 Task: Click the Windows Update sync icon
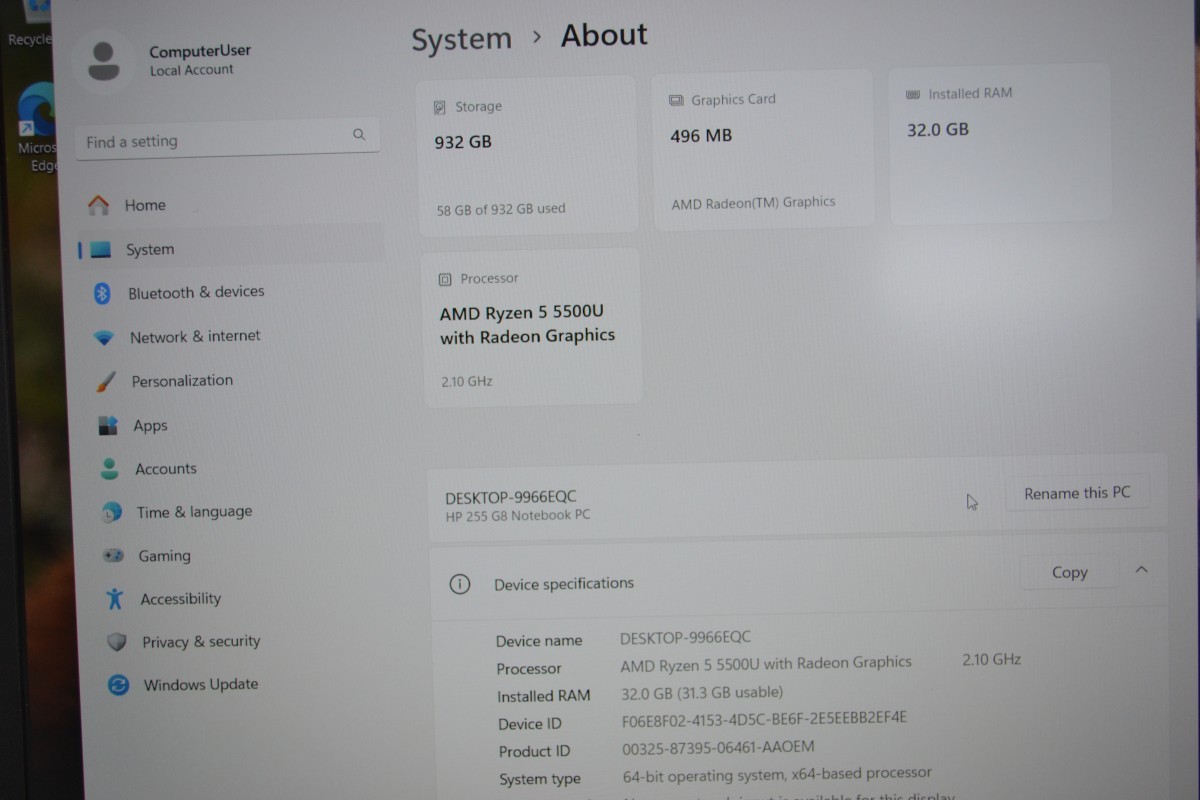[x=118, y=685]
